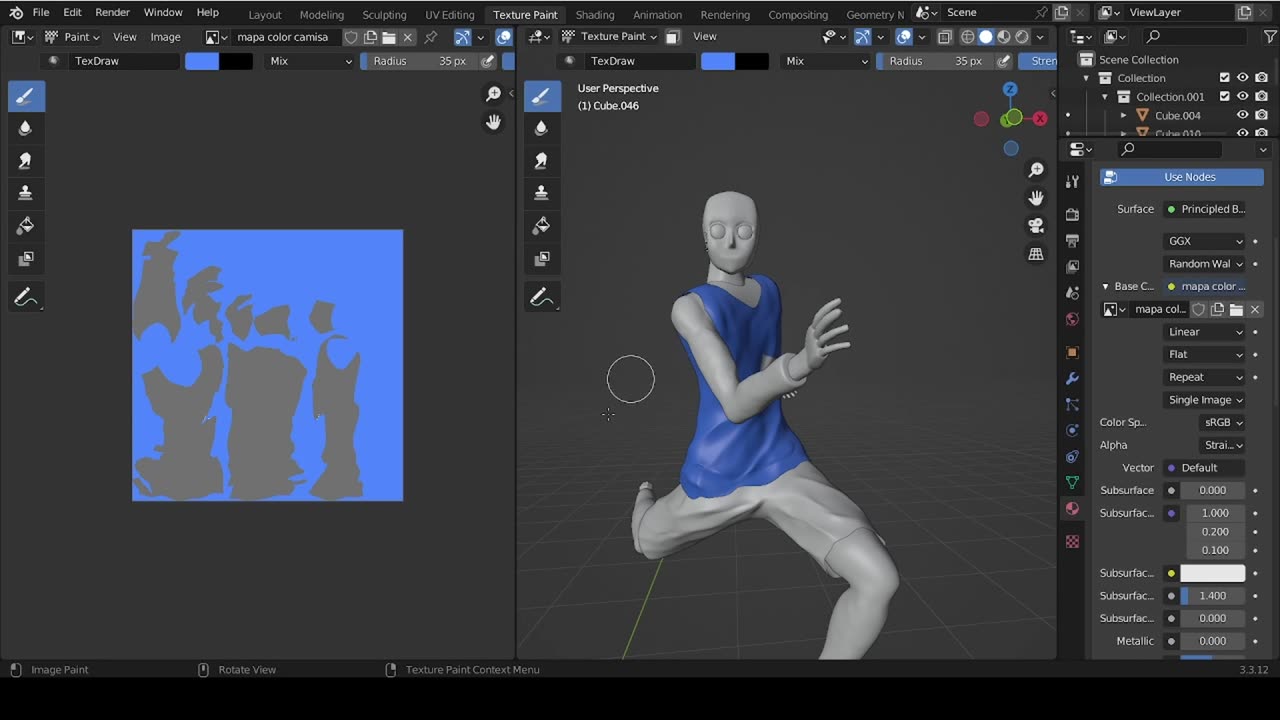The height and width of the screenshot is (720, 1280).
Task: Switch orthographic/perspective grid icon
Action: pos(1036,254)
